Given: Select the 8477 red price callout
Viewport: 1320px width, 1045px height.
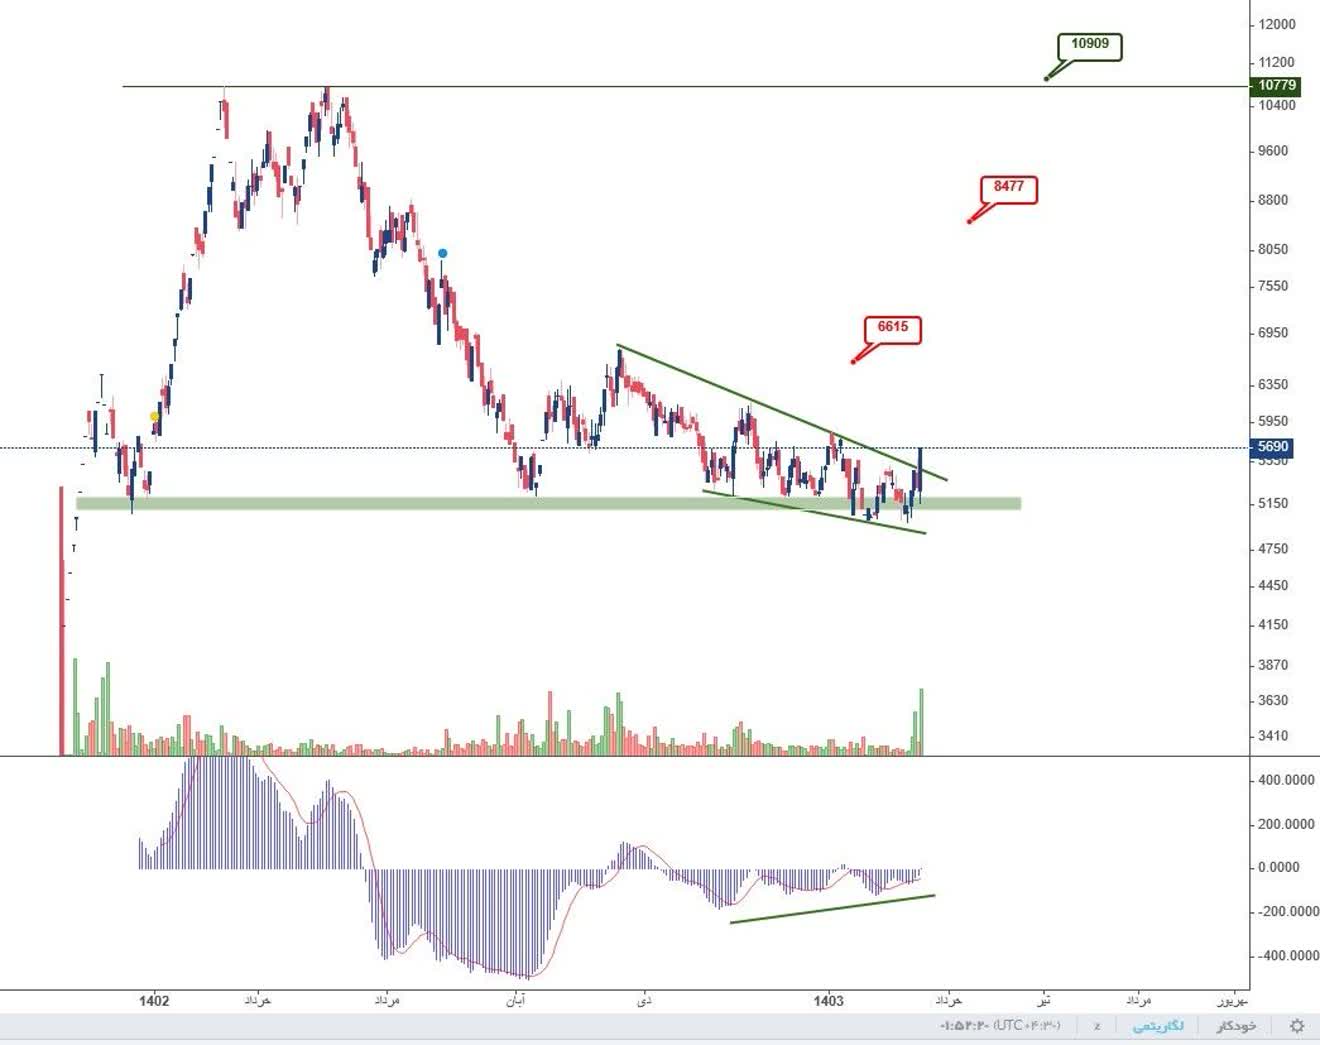Looking at the screenshot, I should (x=1009, y=187).
